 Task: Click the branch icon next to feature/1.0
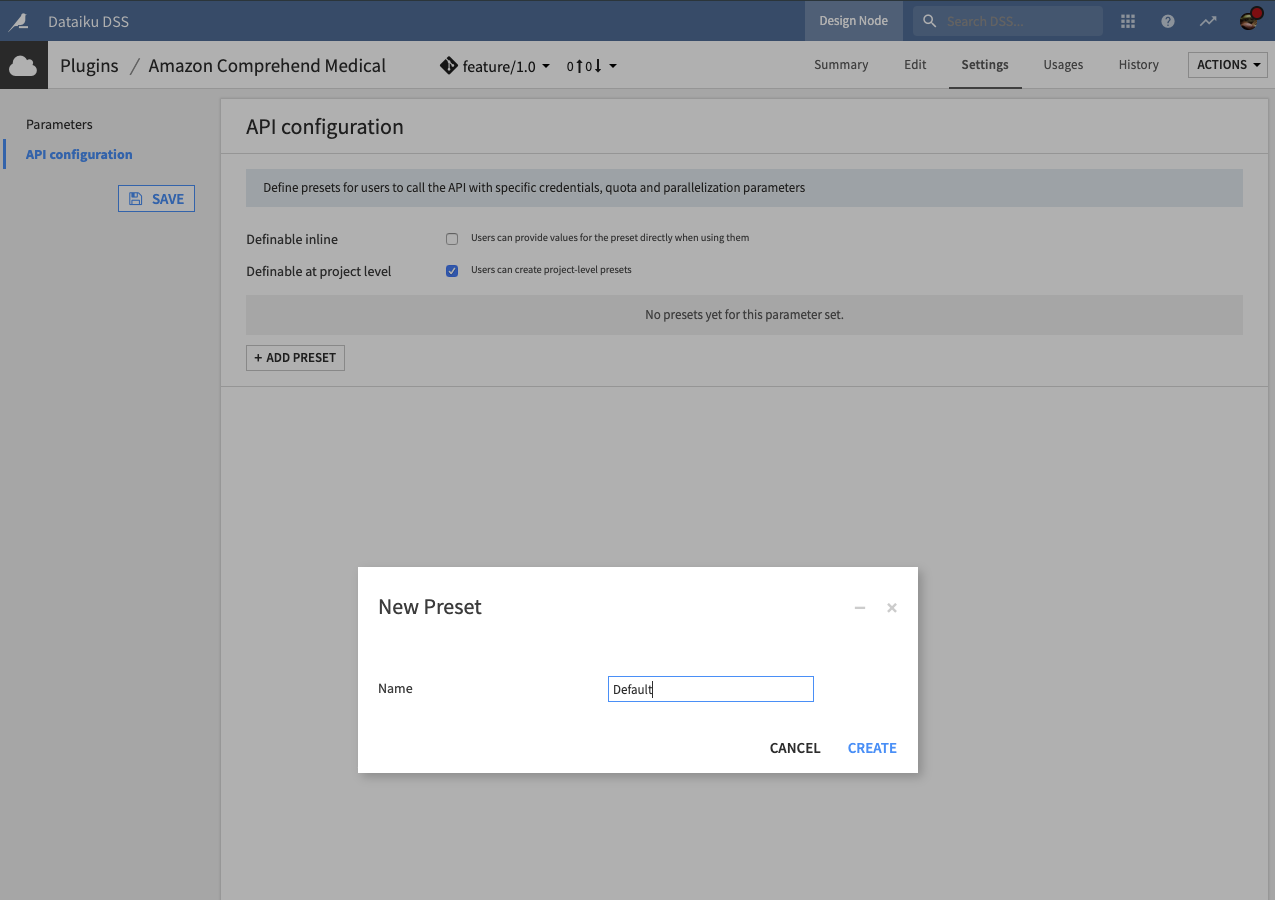click(x=447, y=65)
